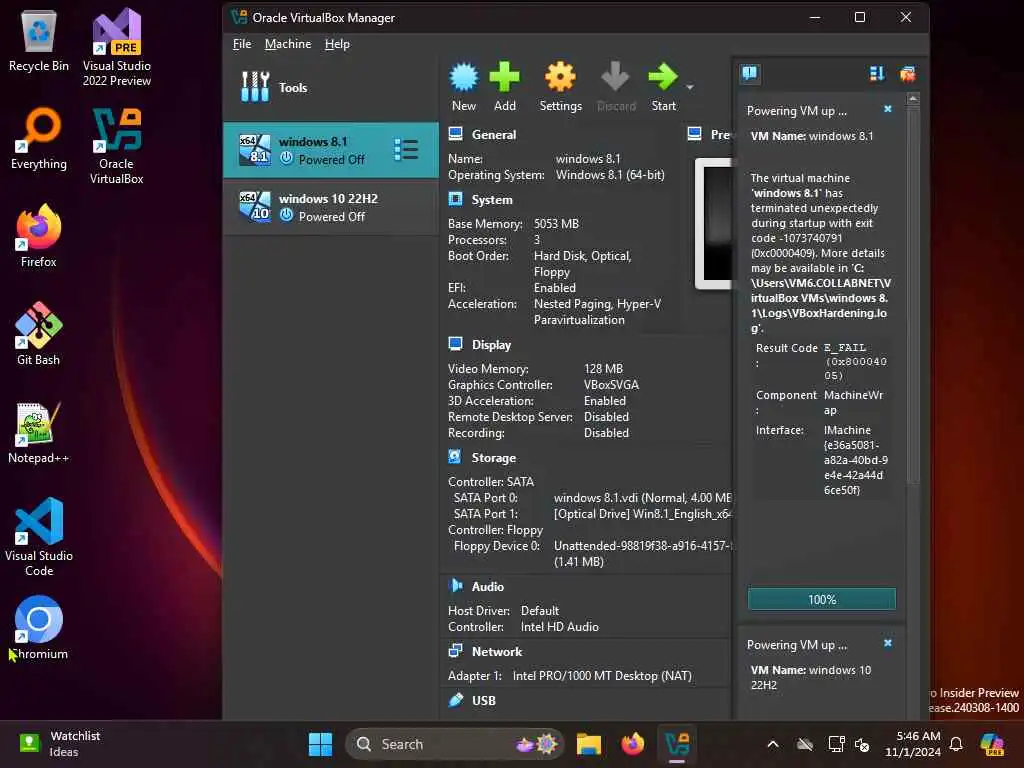
Task: Click the USB plug icon
Action: coord(455,699)
